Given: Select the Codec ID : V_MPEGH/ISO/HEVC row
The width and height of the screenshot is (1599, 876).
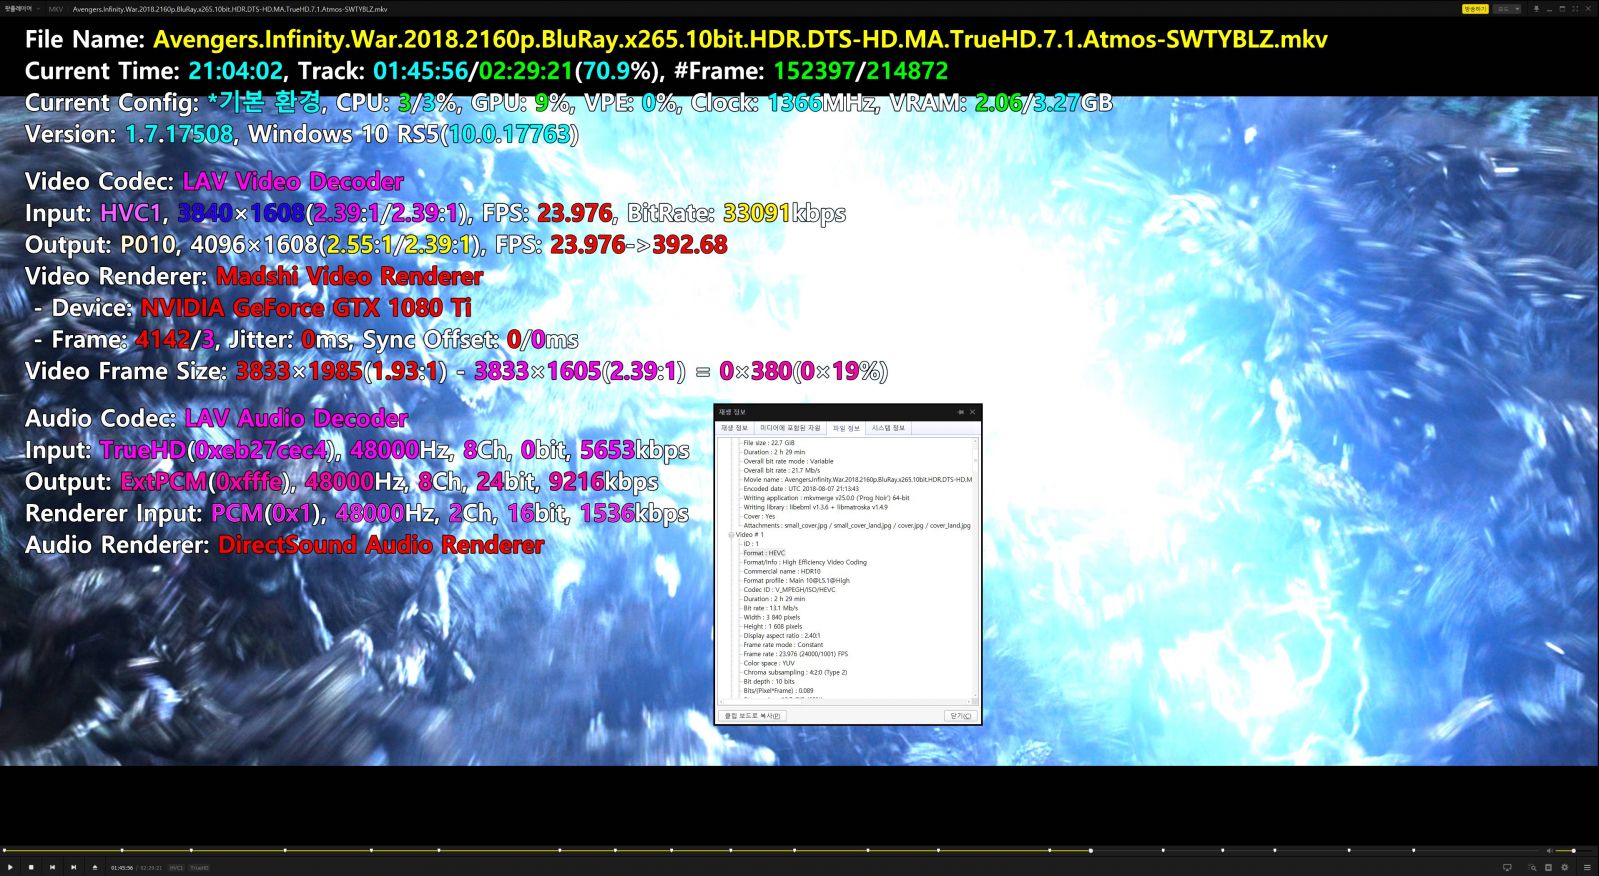Looking at the screenshot, I should (x=789, y=590).
